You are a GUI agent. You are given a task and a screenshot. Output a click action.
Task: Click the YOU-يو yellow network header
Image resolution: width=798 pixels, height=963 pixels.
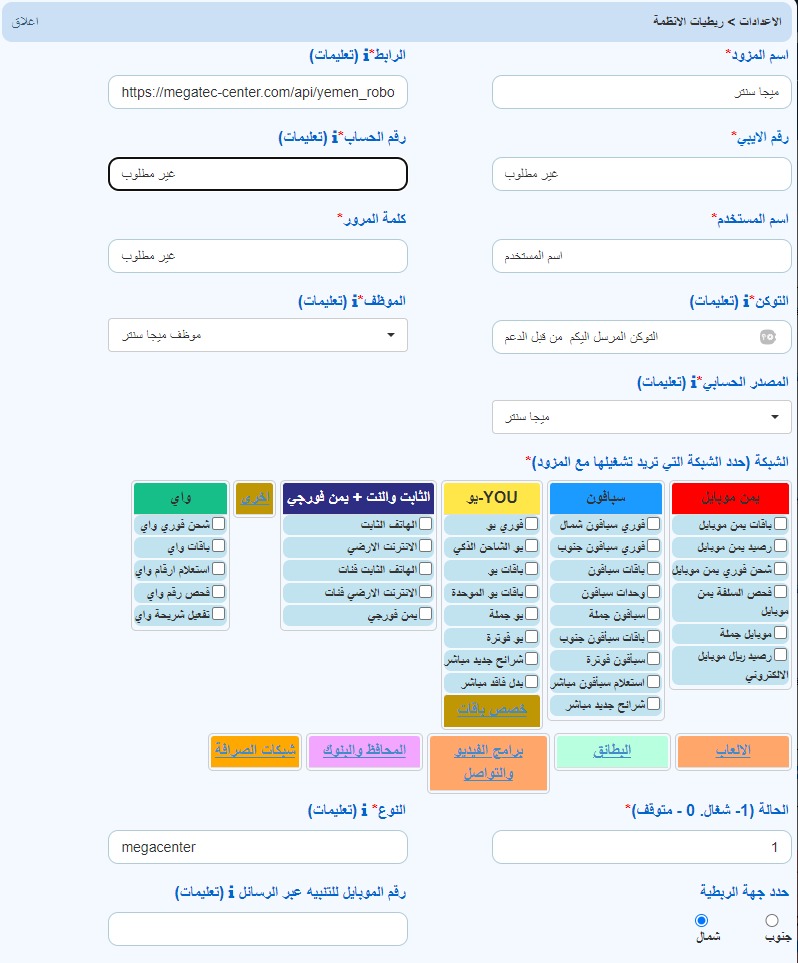point(491,498)
